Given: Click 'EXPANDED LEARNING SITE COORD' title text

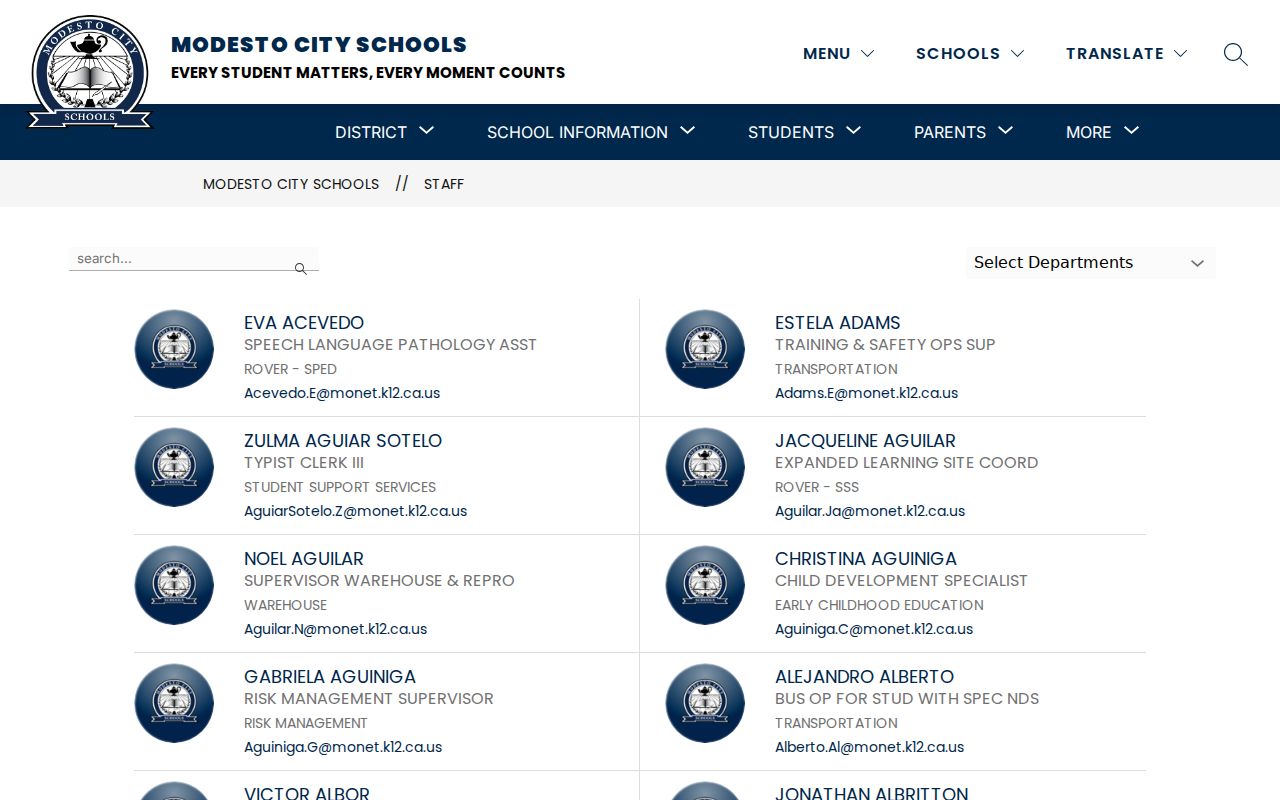Looking at the screenshot, I should tap(906, 463).
